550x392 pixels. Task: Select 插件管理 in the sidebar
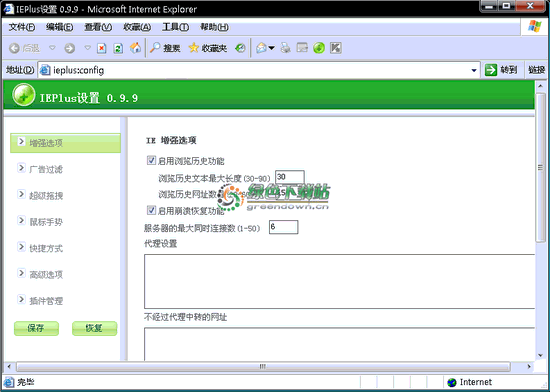point(46,301)
